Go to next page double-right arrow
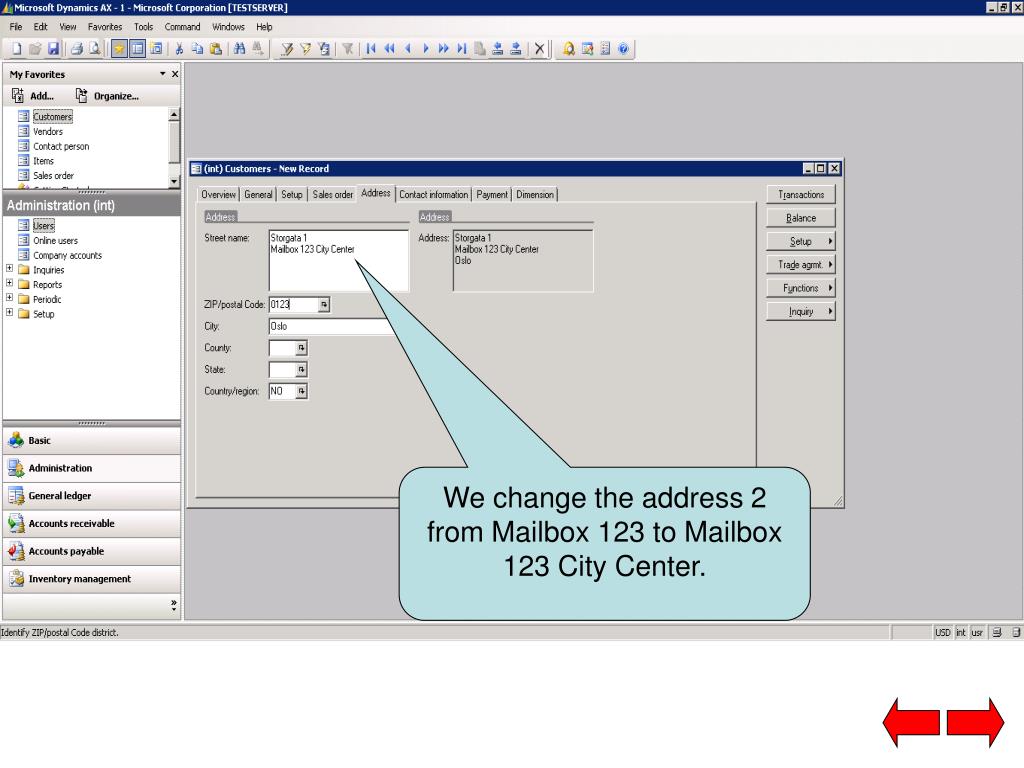The image size is (1024, 768). click(444, 48)
